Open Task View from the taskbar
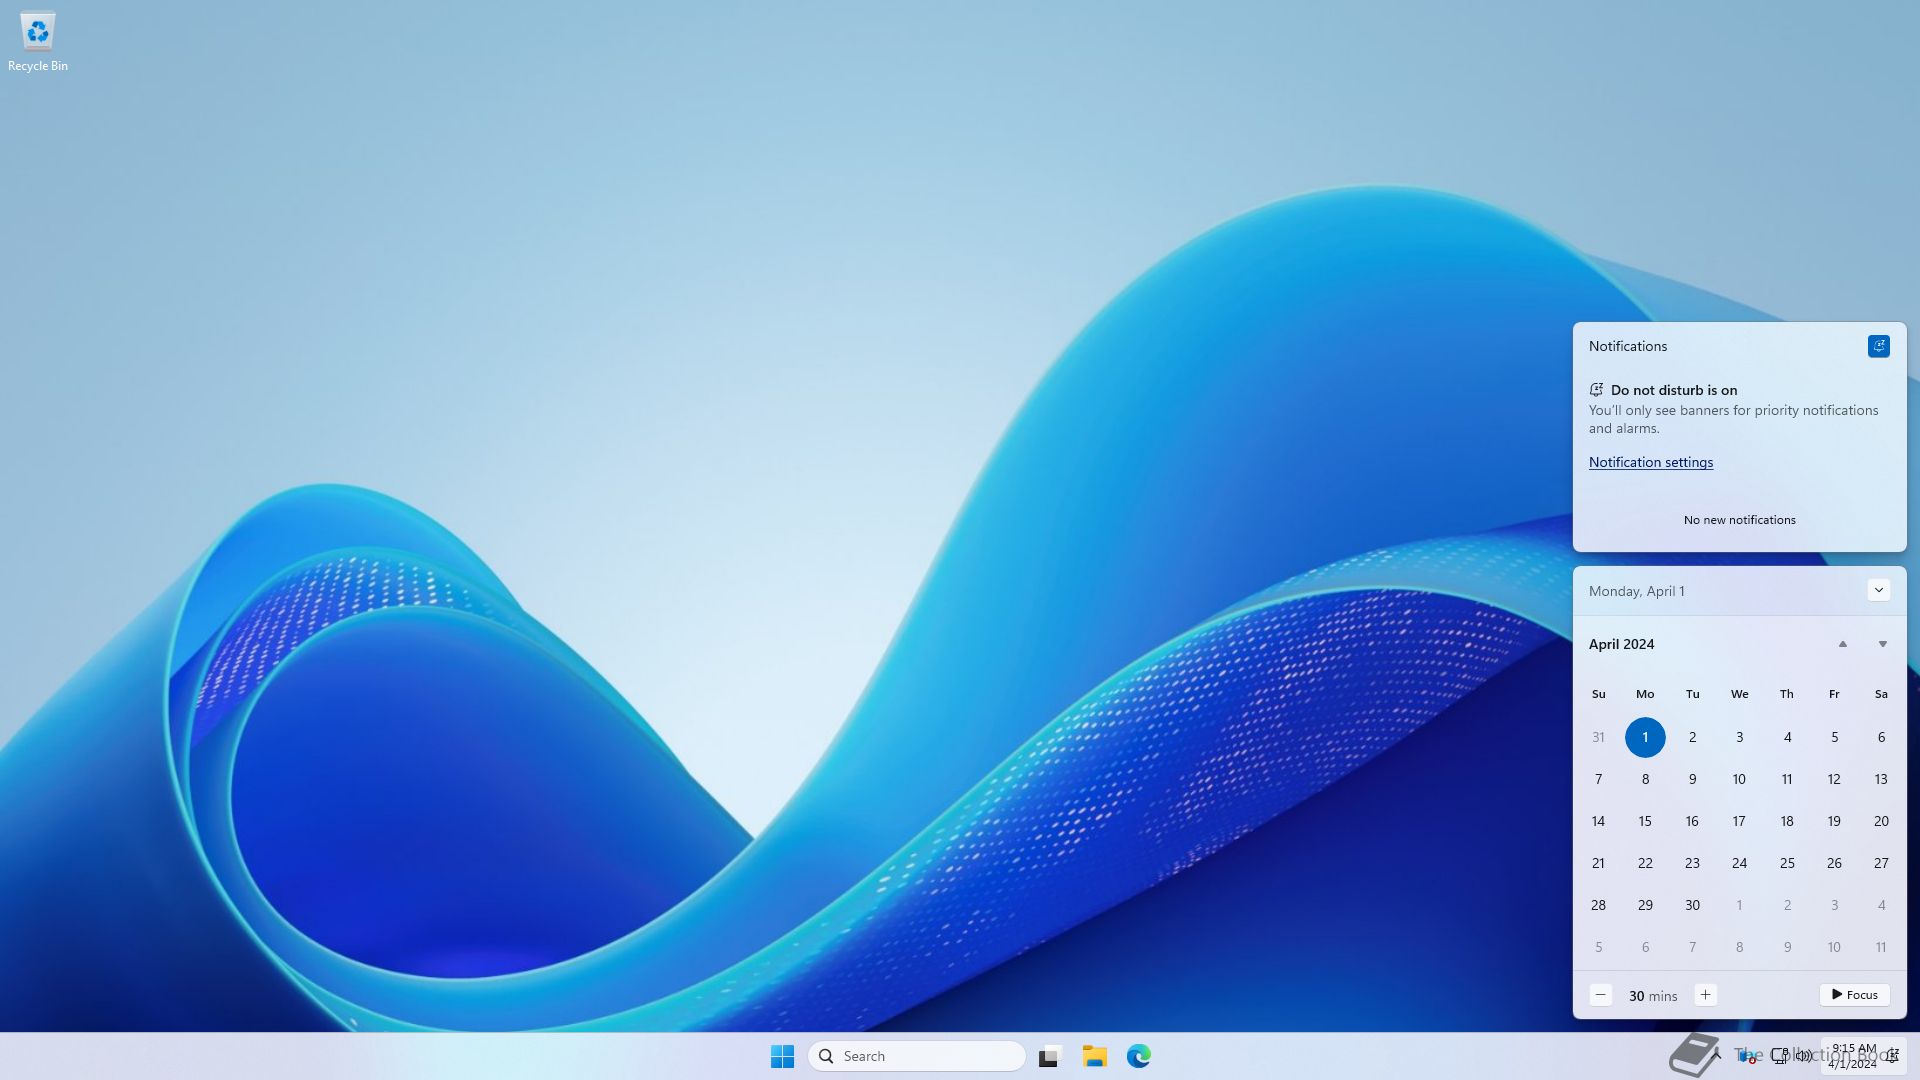Viewport: 1920px width, 1080px height. click(x=1049, y=1056)
